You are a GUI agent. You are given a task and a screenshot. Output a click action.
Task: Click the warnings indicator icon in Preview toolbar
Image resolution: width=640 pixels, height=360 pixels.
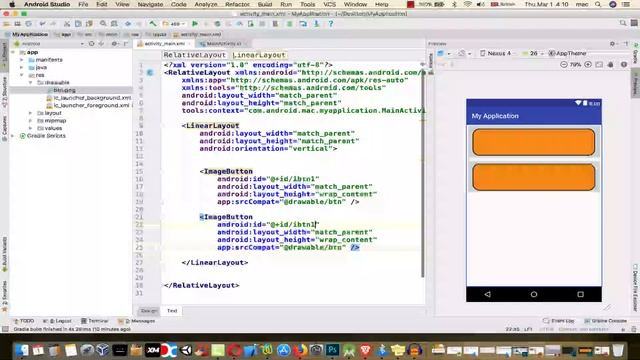(624, 64)
